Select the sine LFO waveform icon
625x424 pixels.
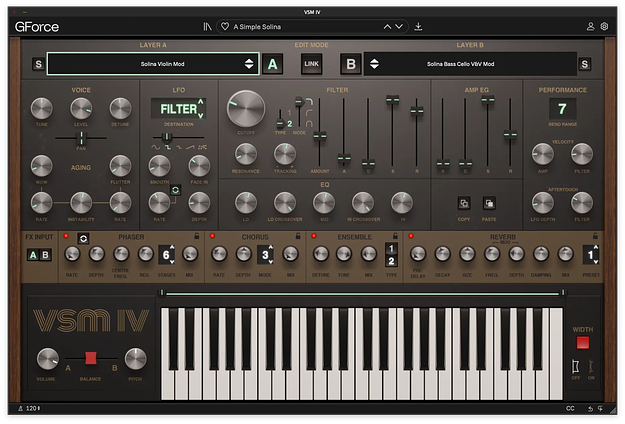click(x=155, y=147)
